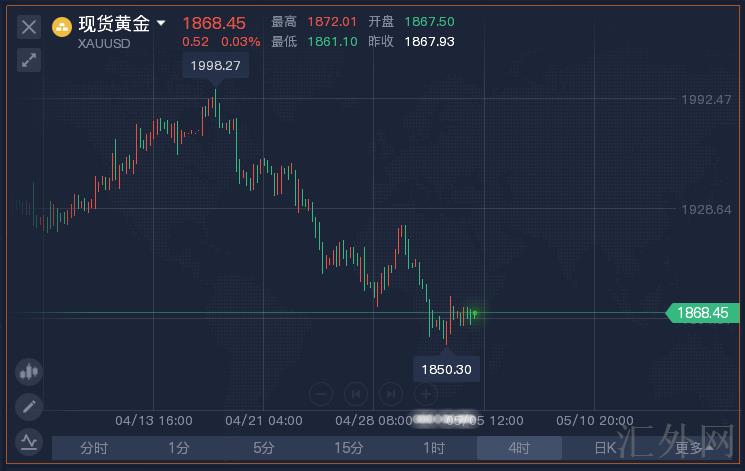Click the gold bars symbol icon
This screenshot has width=745, height=471.
click(61, 26)
